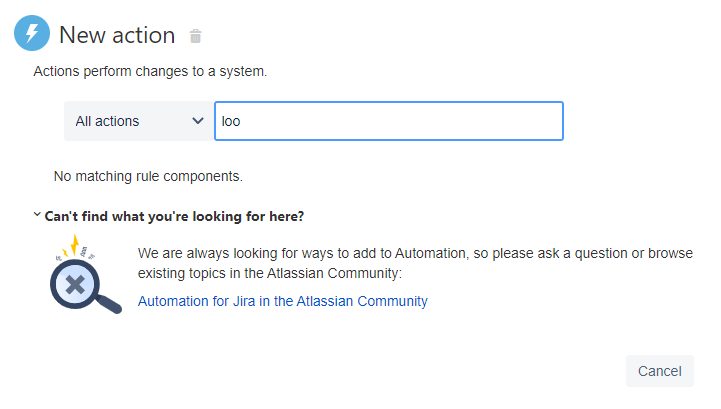Click the "New action" heading text
Viewport: 721px width, 409px height.
click(x=117, y=35)
